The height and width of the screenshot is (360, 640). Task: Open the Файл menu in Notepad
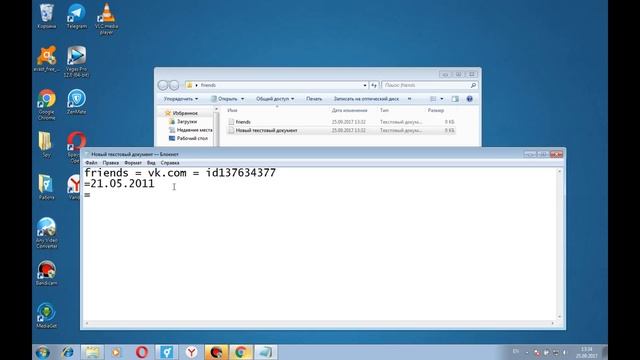(91, 162)
